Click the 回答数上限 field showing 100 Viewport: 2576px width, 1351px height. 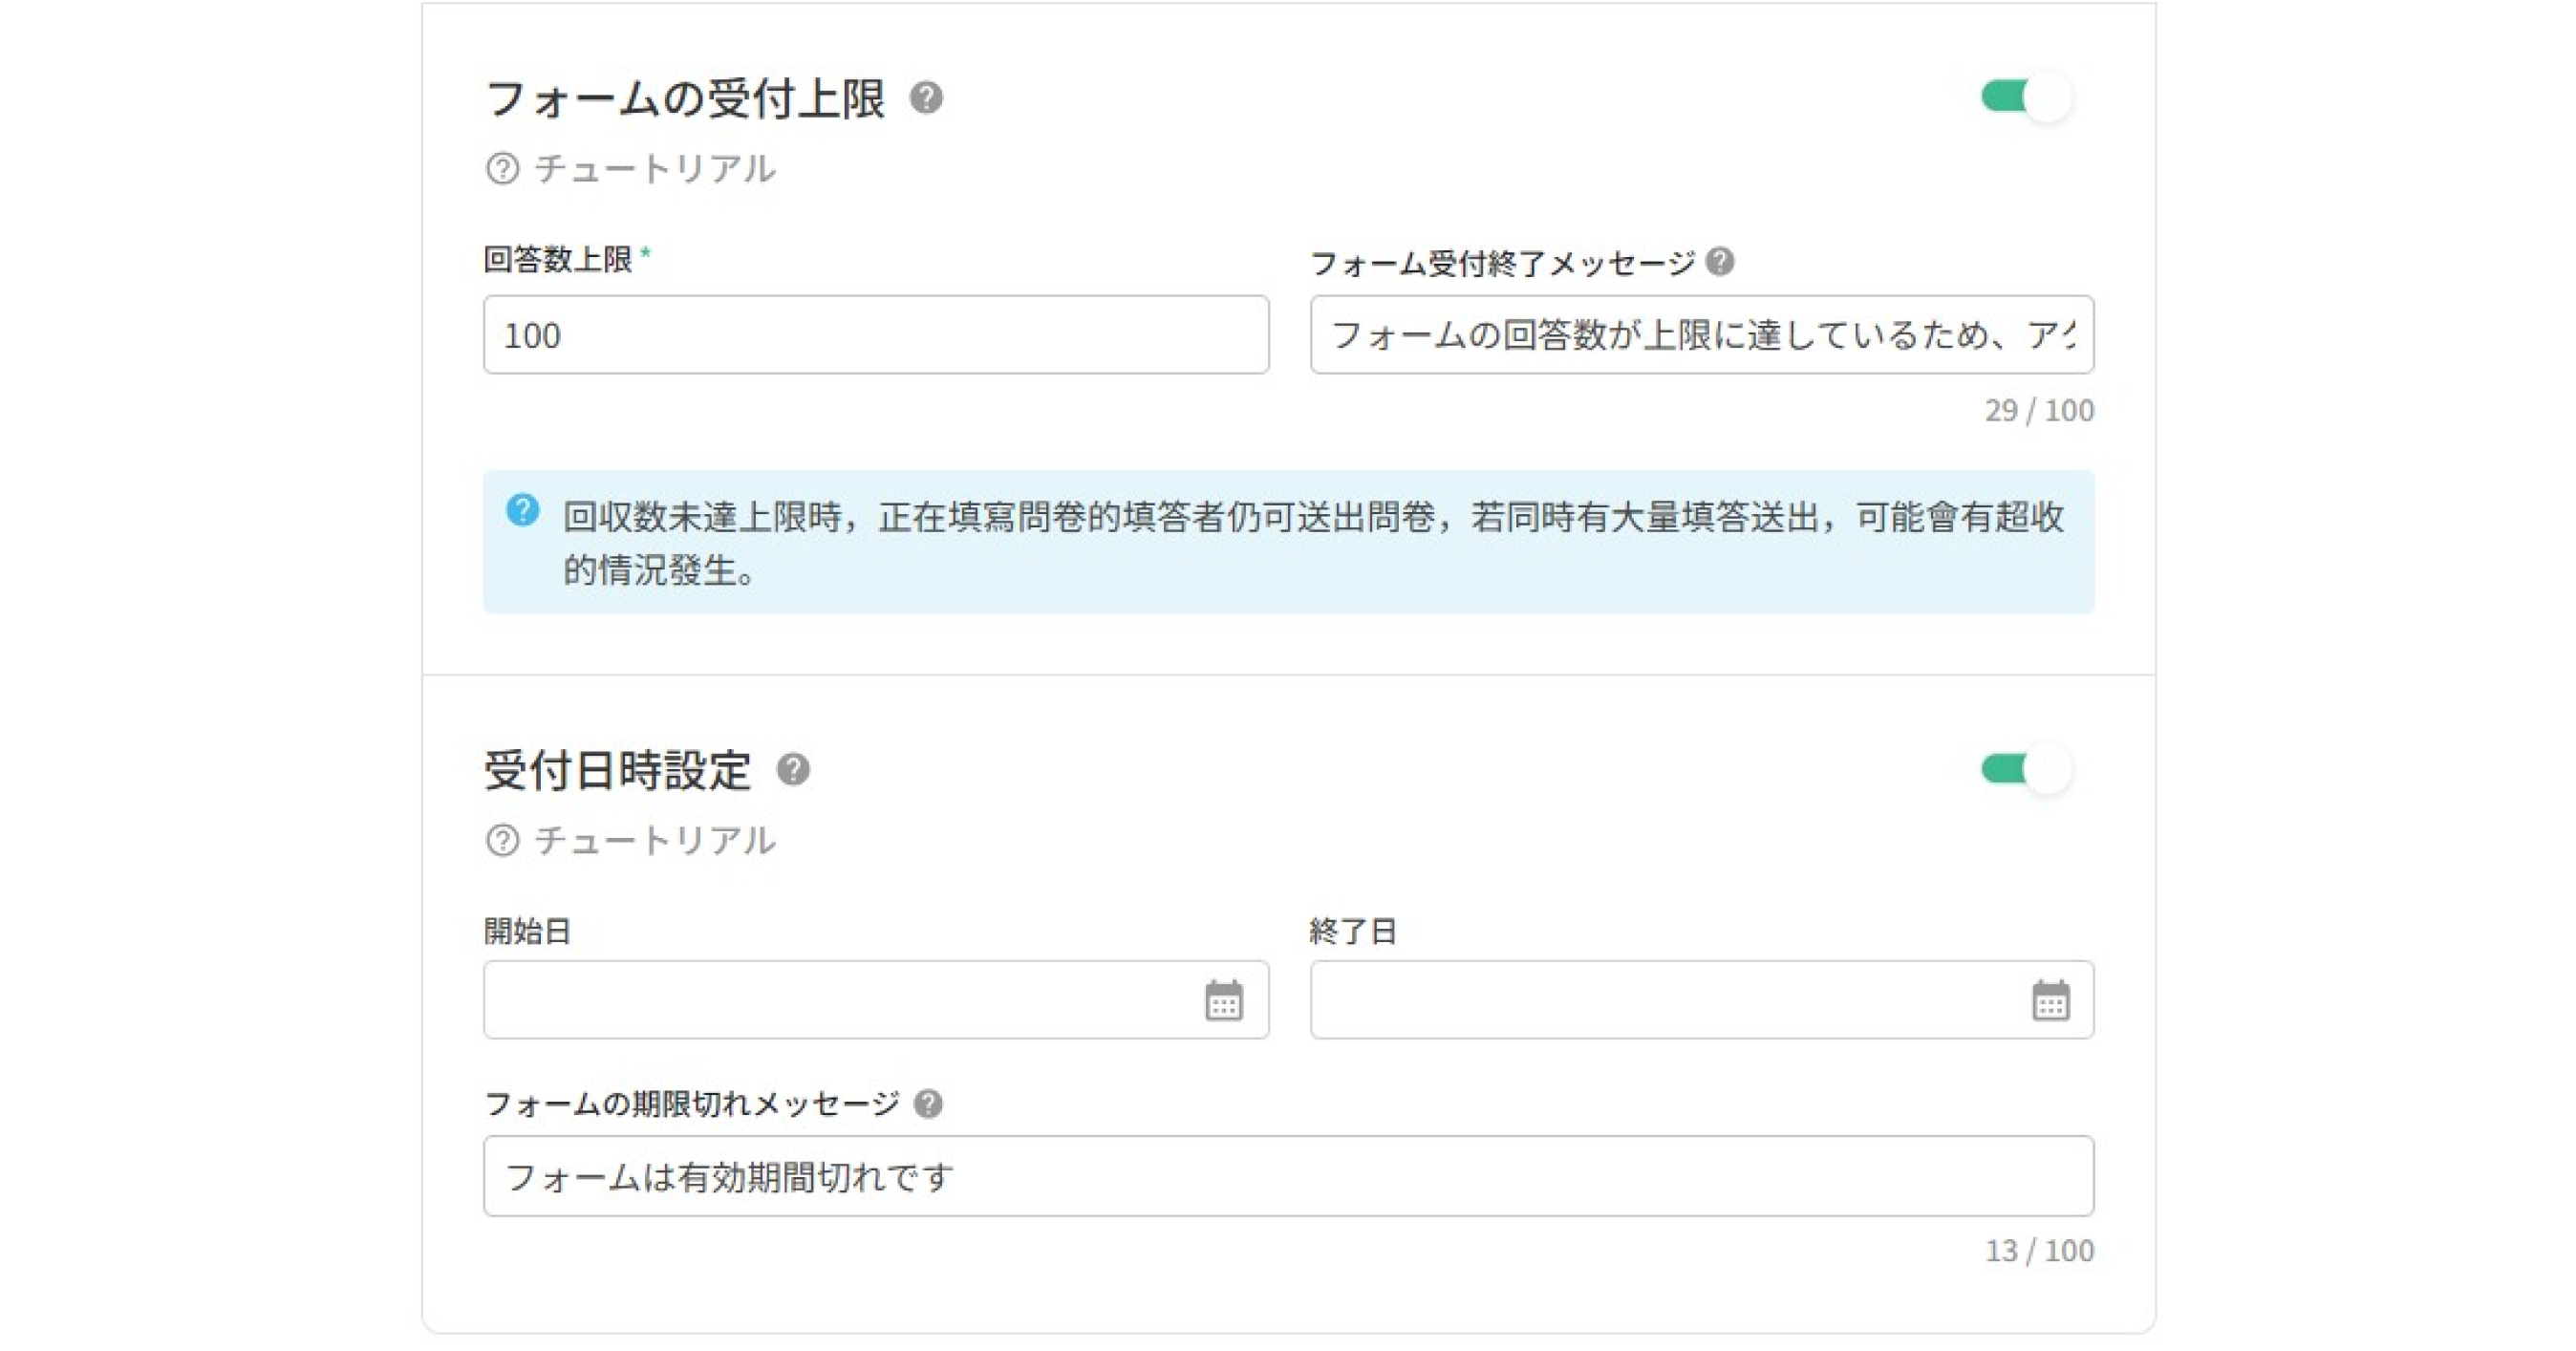(x=876, y=335)
